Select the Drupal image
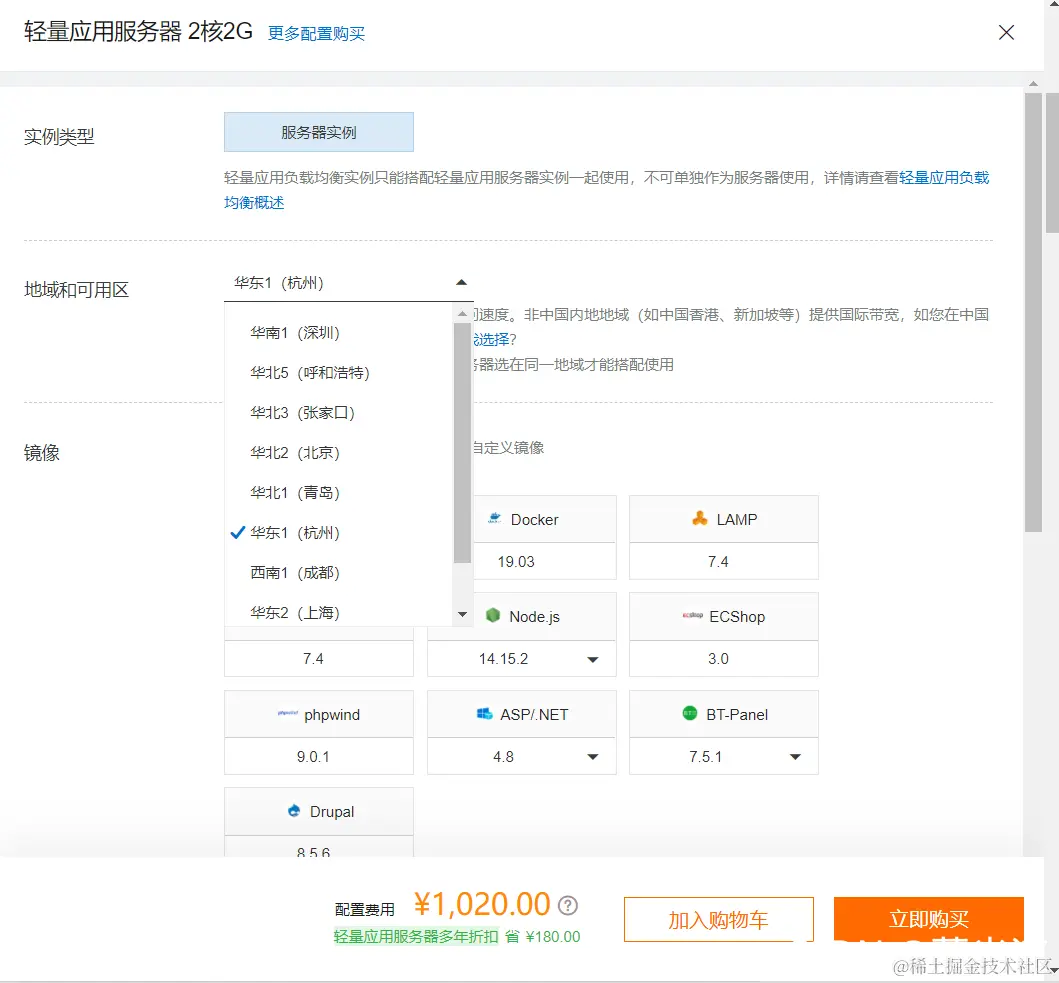This screenshot has height=983, width=1059. click(x=318, y=811)
